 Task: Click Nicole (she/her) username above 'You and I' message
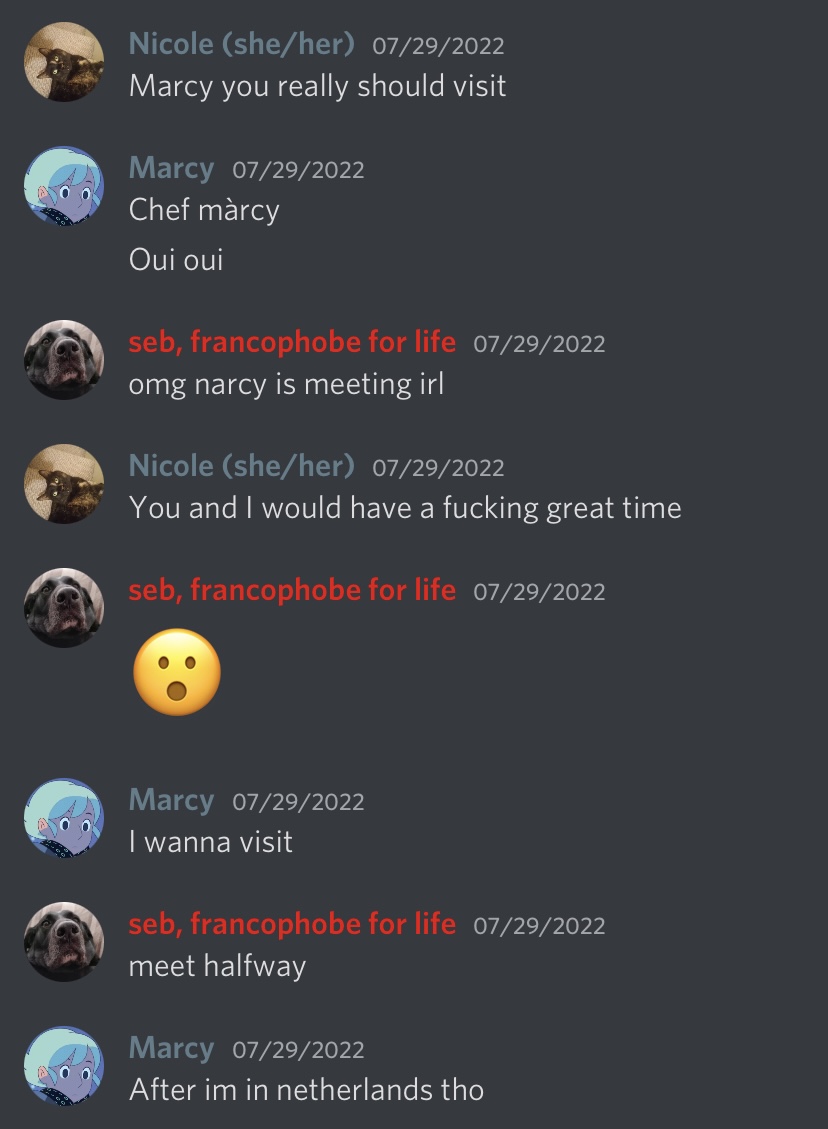(x=241, y=467)
